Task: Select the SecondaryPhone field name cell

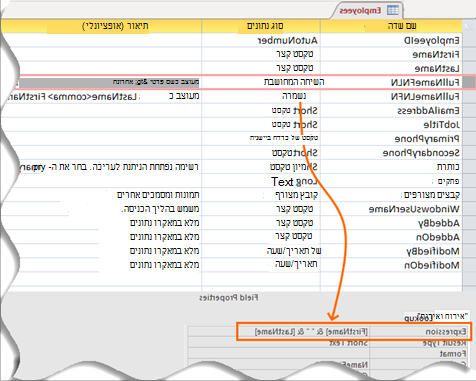Action: pos(391,152)
